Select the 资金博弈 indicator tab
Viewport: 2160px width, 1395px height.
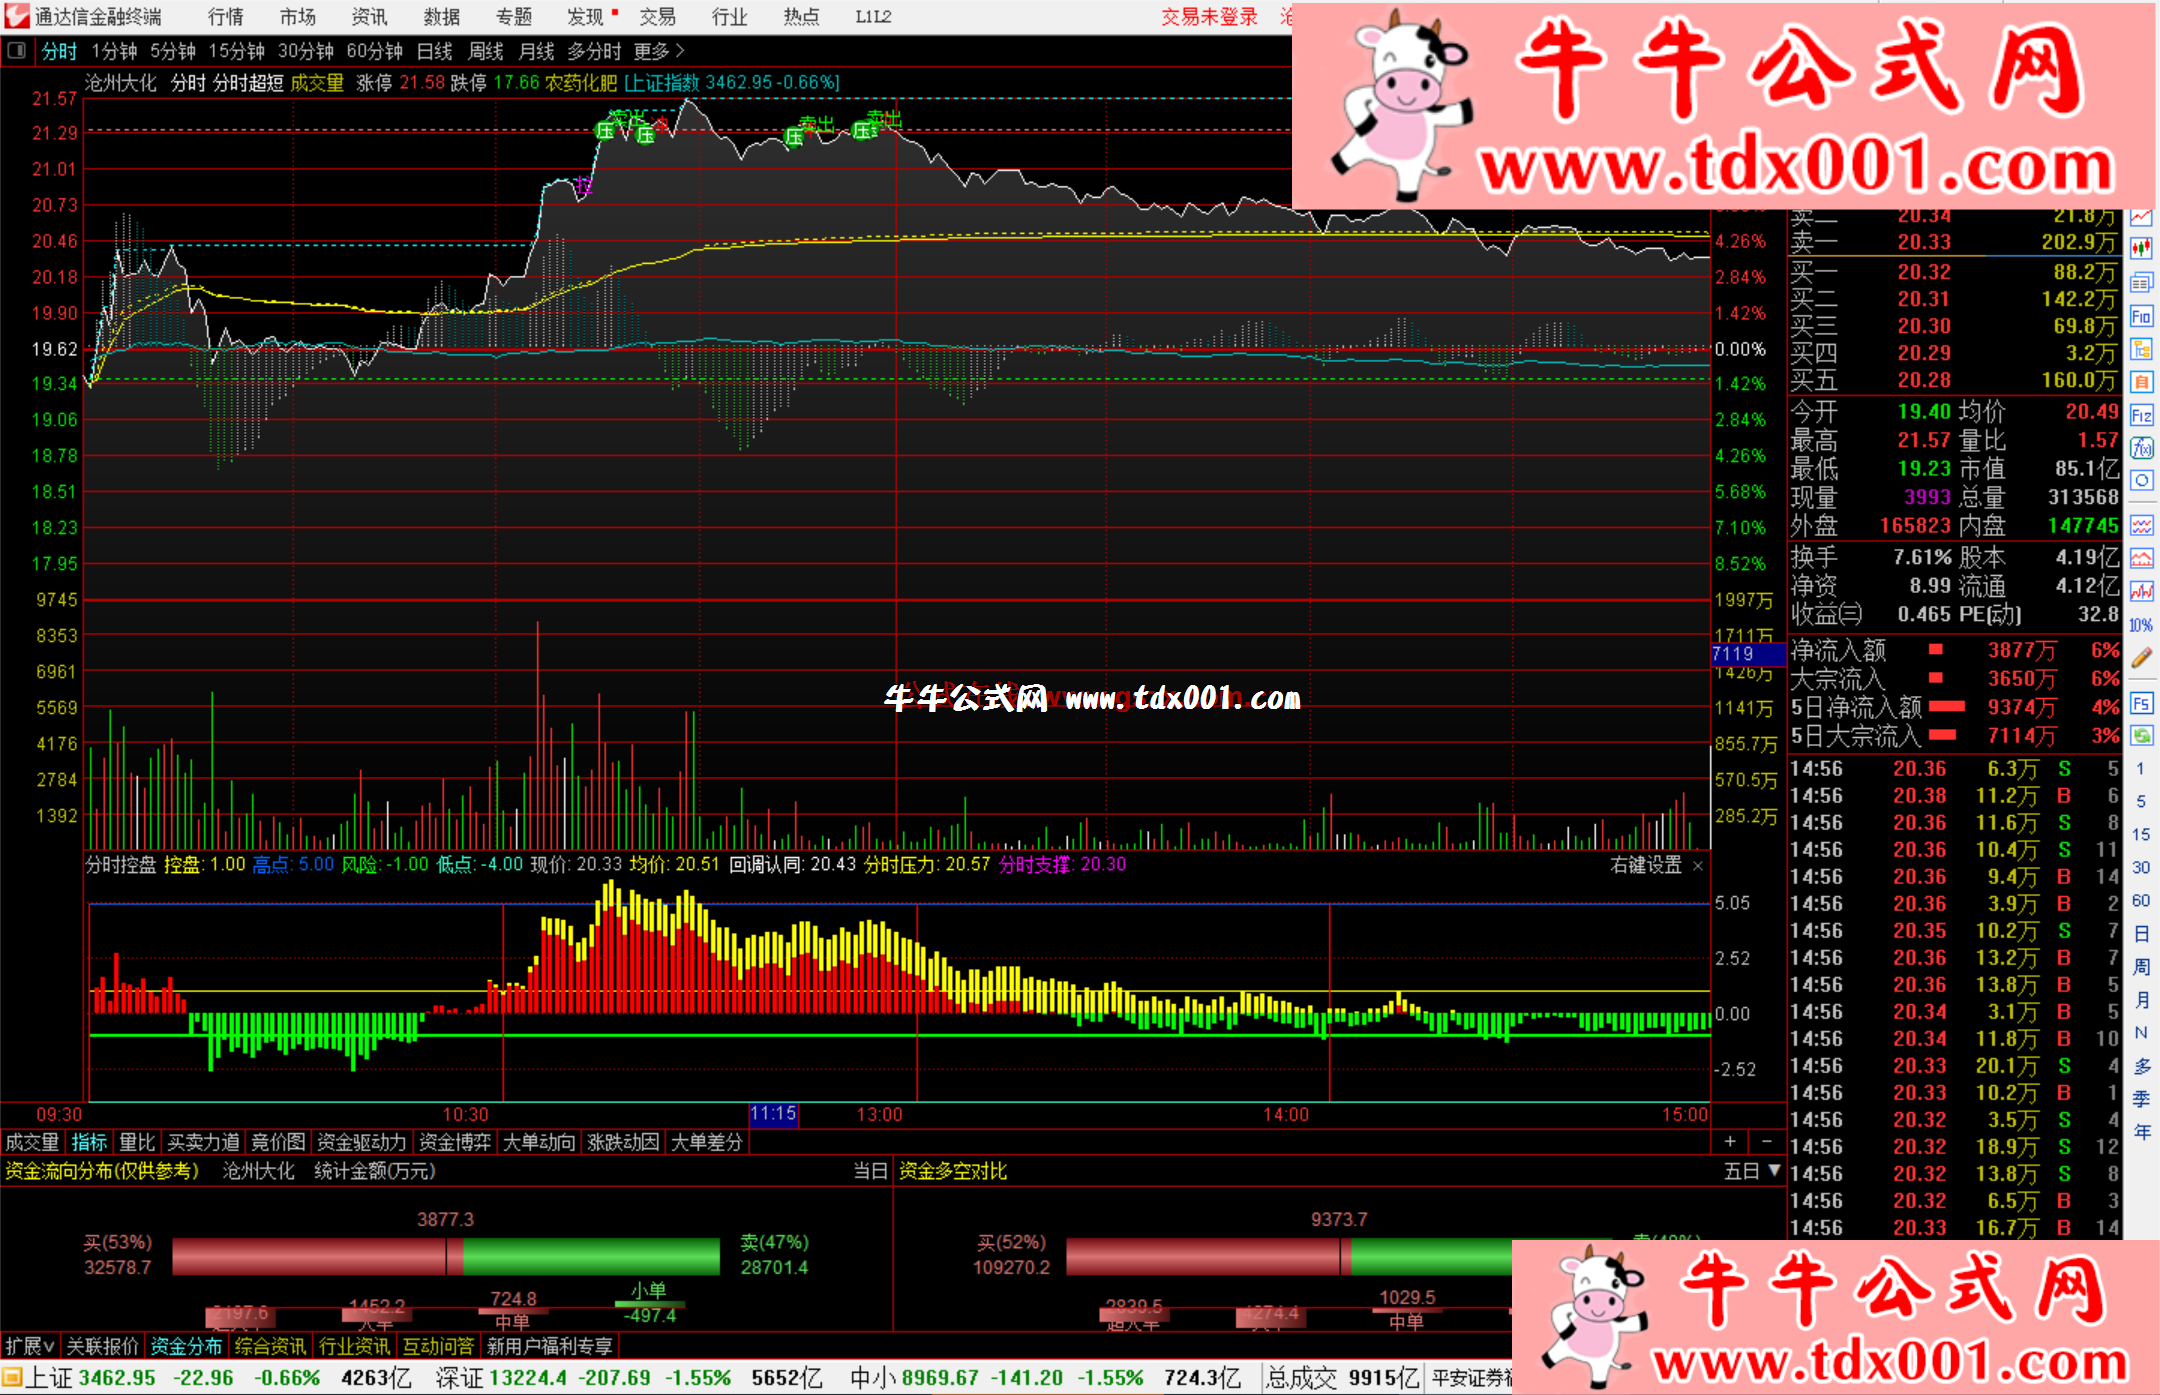[455, 1142]
